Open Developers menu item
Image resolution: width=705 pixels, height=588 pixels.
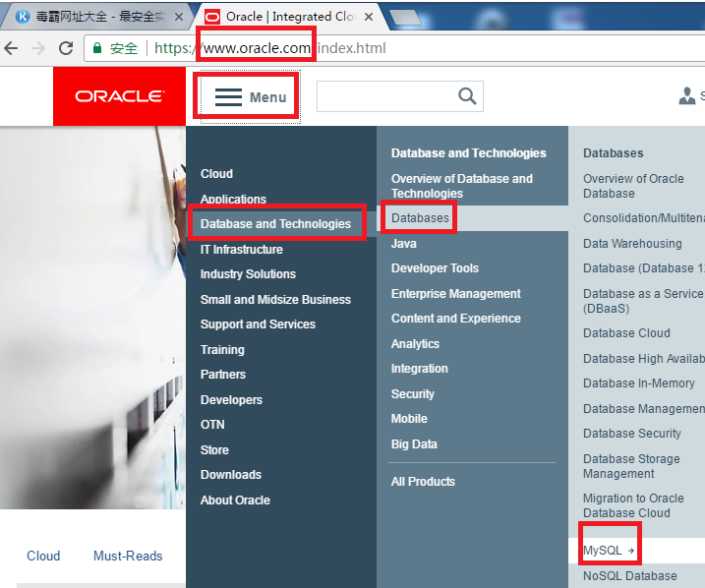coord(232,400)
